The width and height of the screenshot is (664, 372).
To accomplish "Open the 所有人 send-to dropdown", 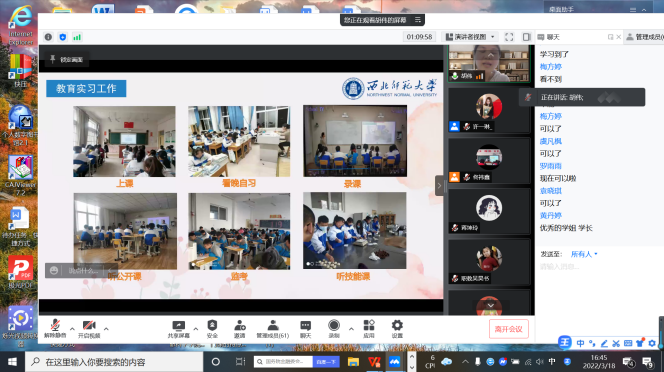I will [584, 254].
